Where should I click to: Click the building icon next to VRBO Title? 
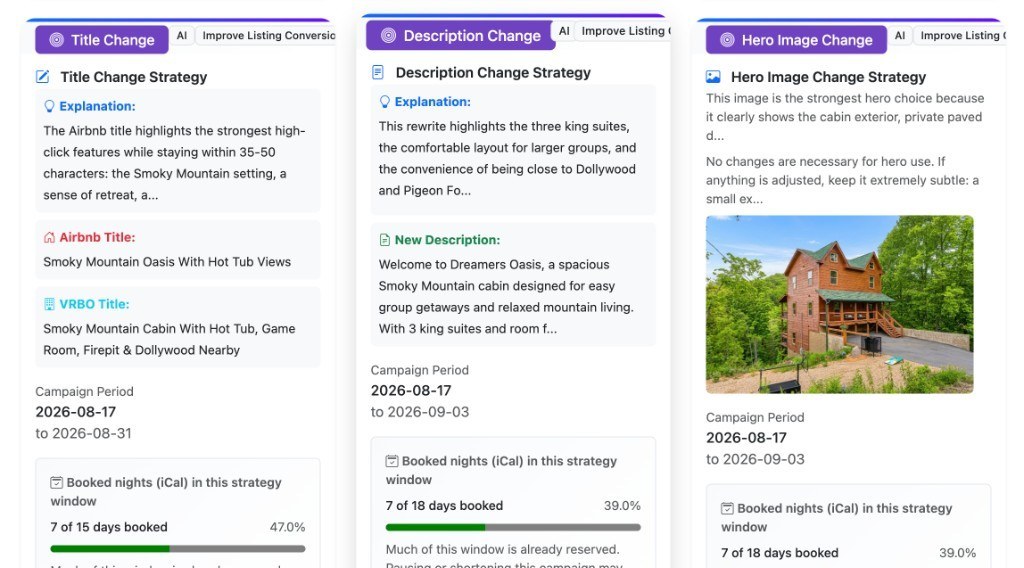pyautogui.click(x=49, y=304)
